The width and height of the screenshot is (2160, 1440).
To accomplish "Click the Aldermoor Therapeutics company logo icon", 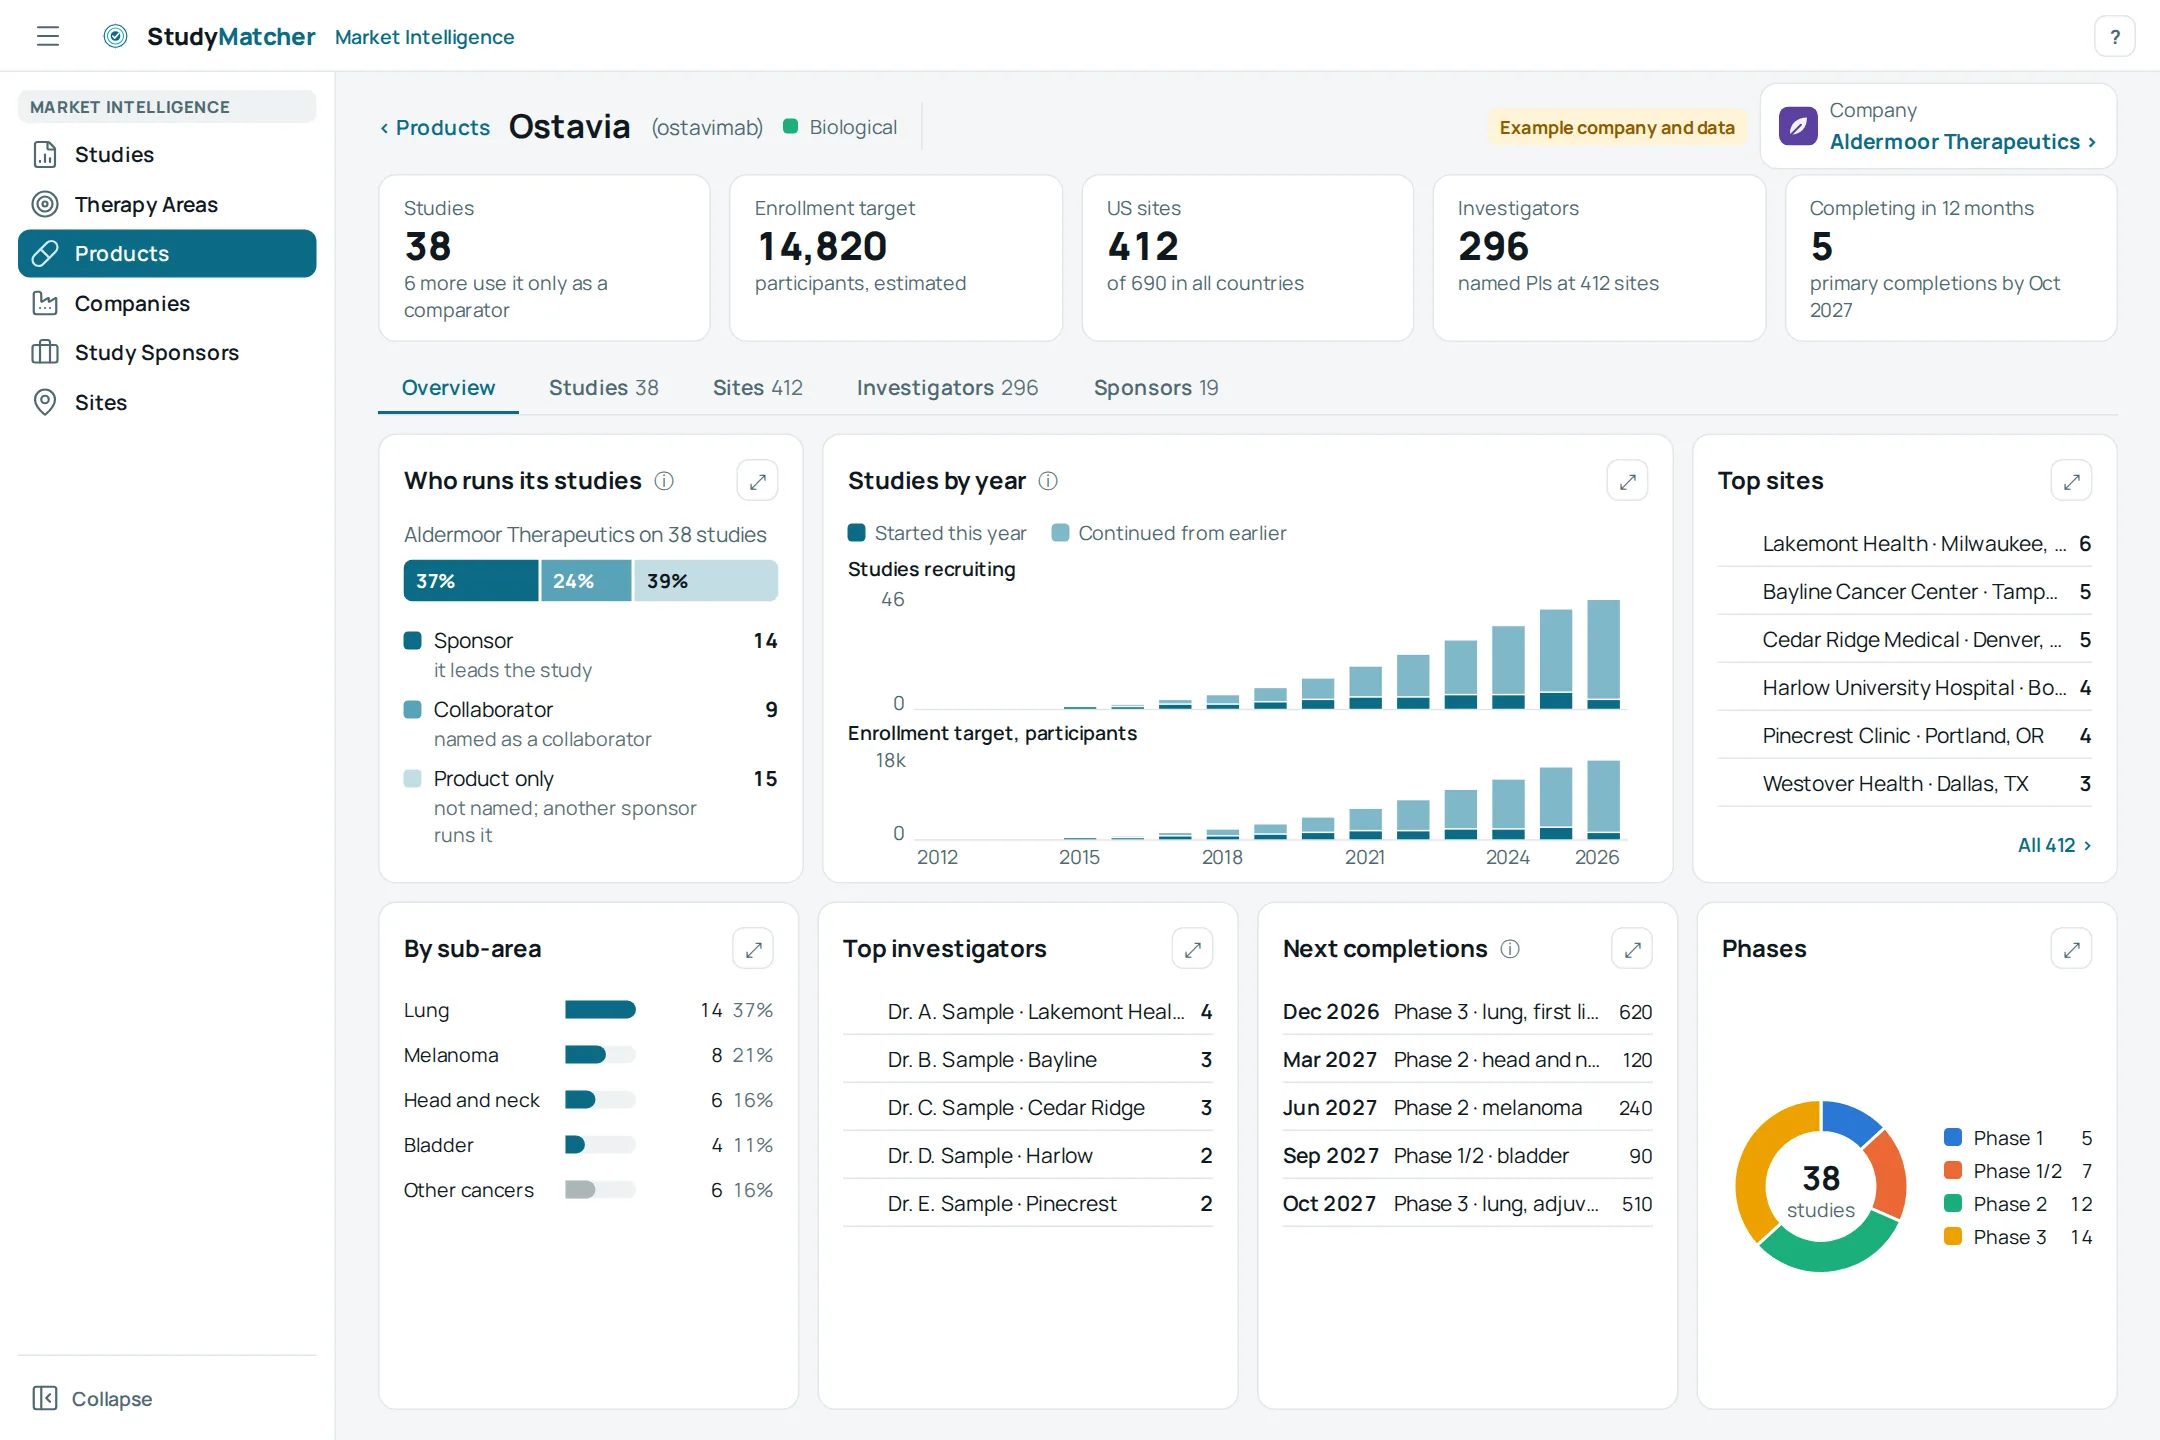I will pyautogui.click(x=1797, y=126).
